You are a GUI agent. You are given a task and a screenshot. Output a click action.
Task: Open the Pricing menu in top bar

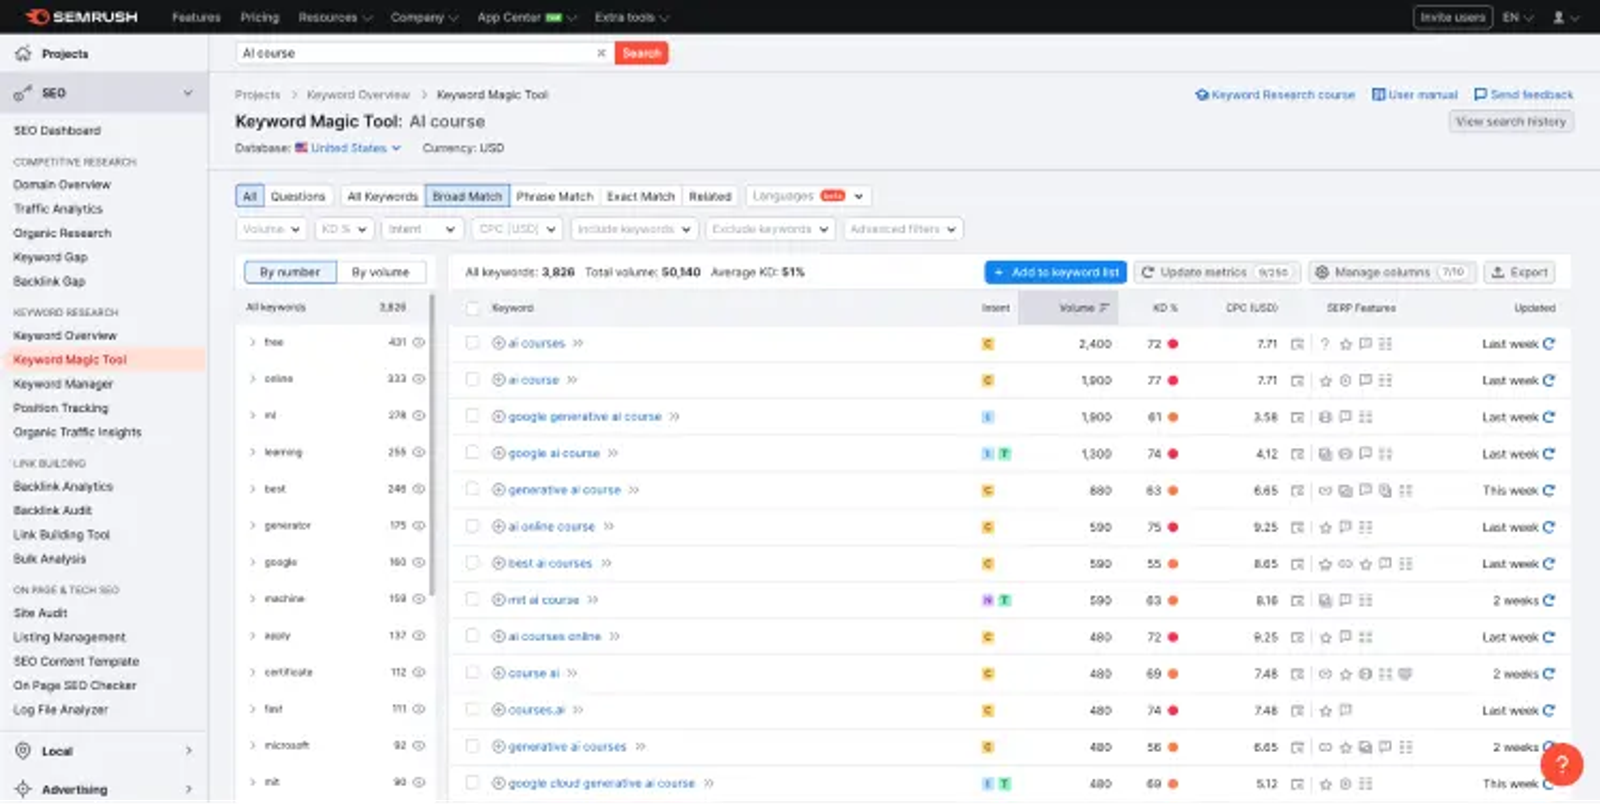coord(260,17)
